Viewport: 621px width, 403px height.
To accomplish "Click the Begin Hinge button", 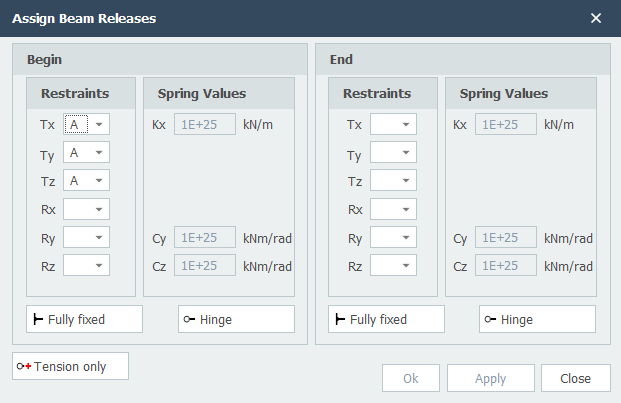I will (x=236, y=319).
